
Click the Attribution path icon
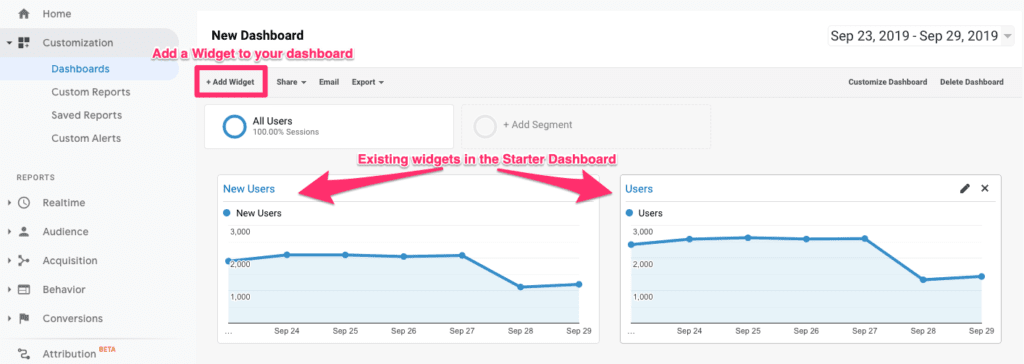click(x=24, y=354)
